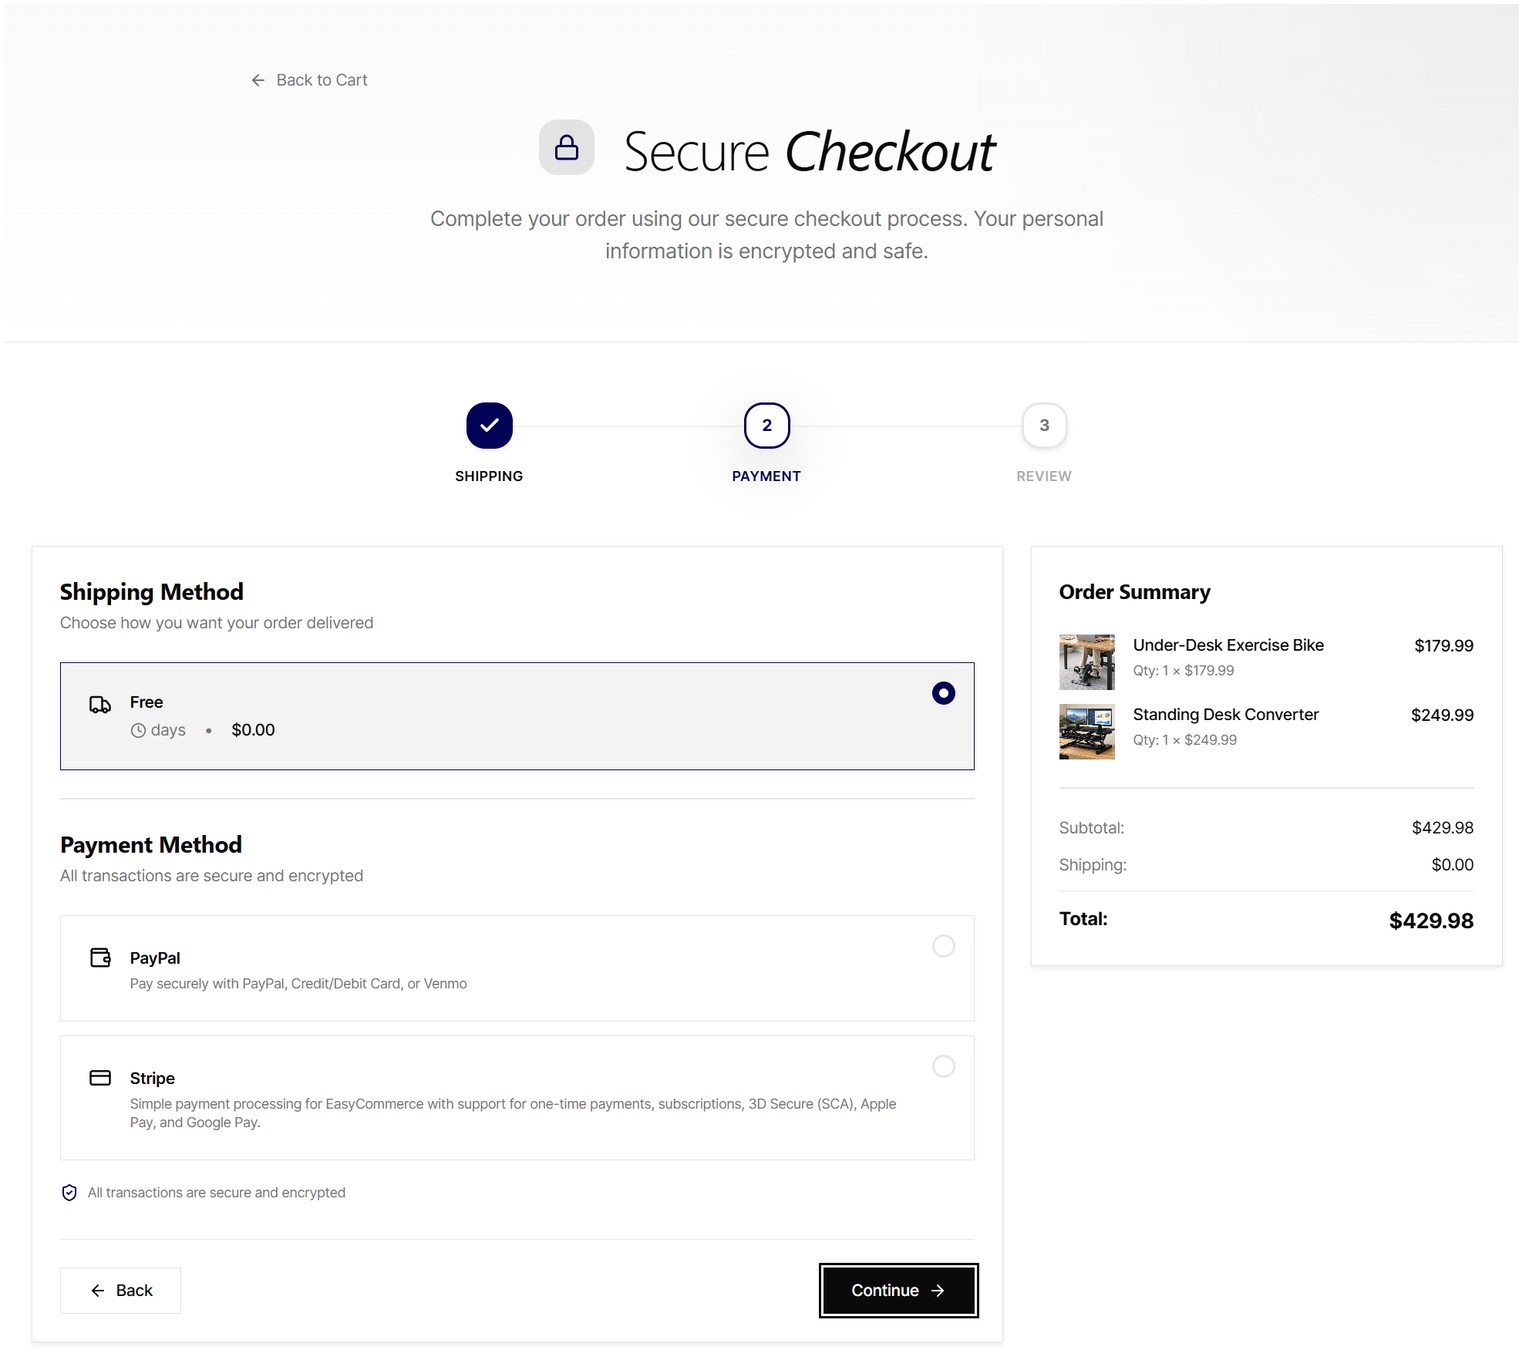Screen dimensions: 1519x1350
Task: Click the SHIPPING step label
Action: 489,476
